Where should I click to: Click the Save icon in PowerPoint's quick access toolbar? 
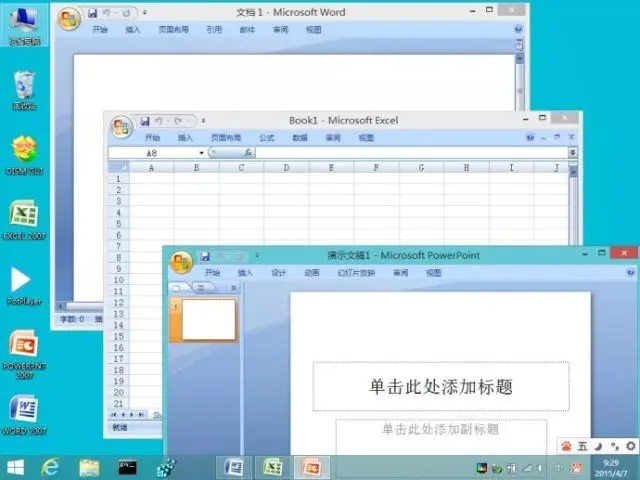(x=205, y=256)
